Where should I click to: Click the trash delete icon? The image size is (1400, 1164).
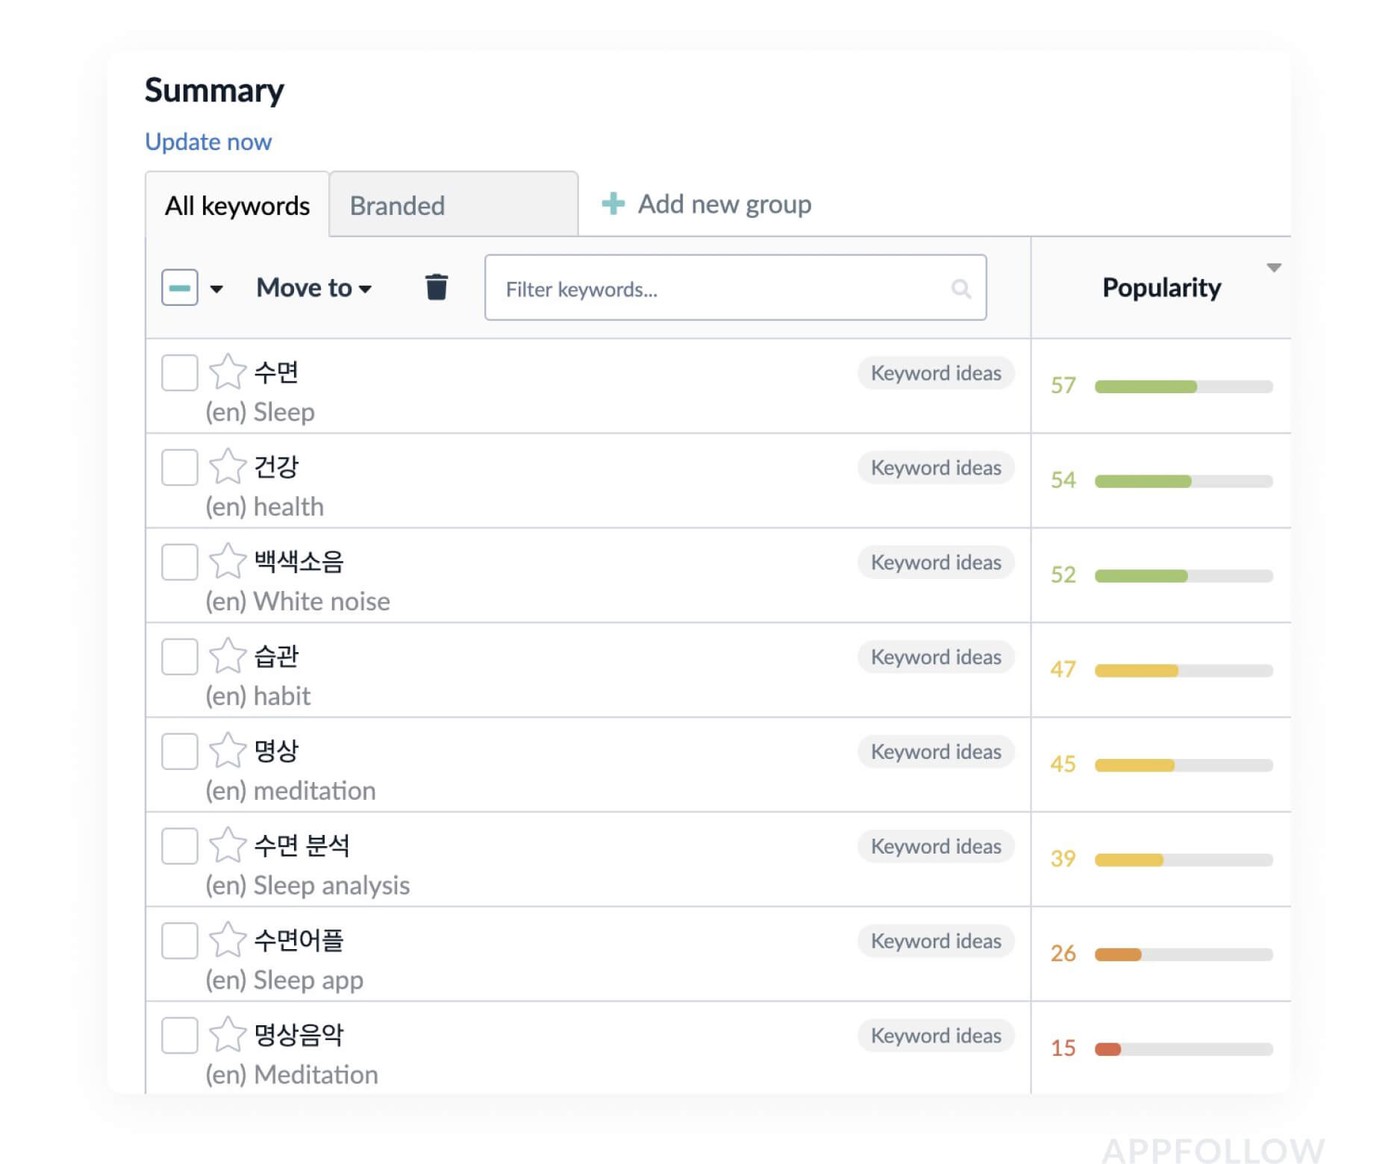pyautogui.click(x=436, y=287)
